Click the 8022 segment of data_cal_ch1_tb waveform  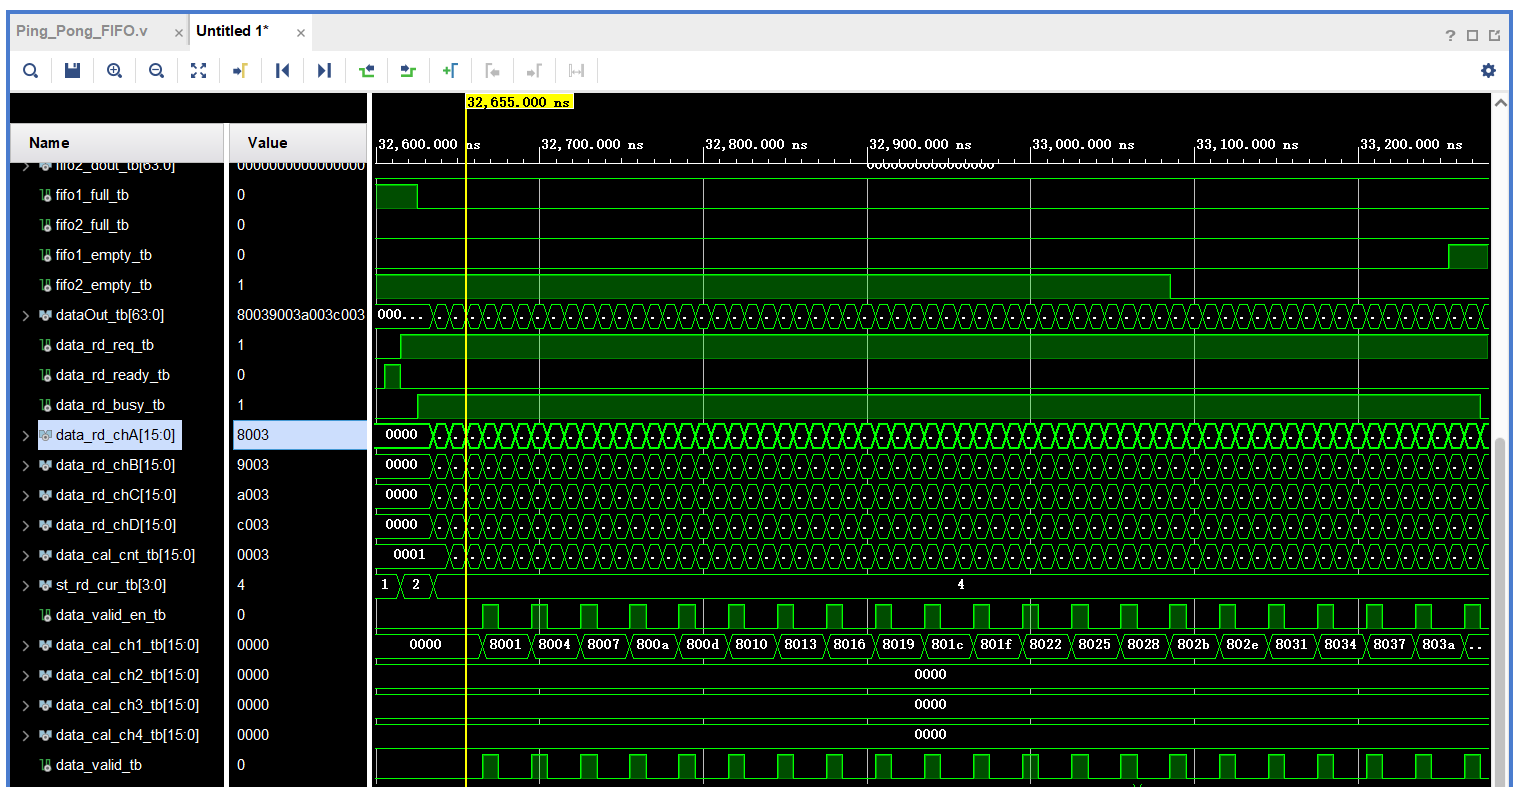pyautogui.click(x=1045, y=645)
